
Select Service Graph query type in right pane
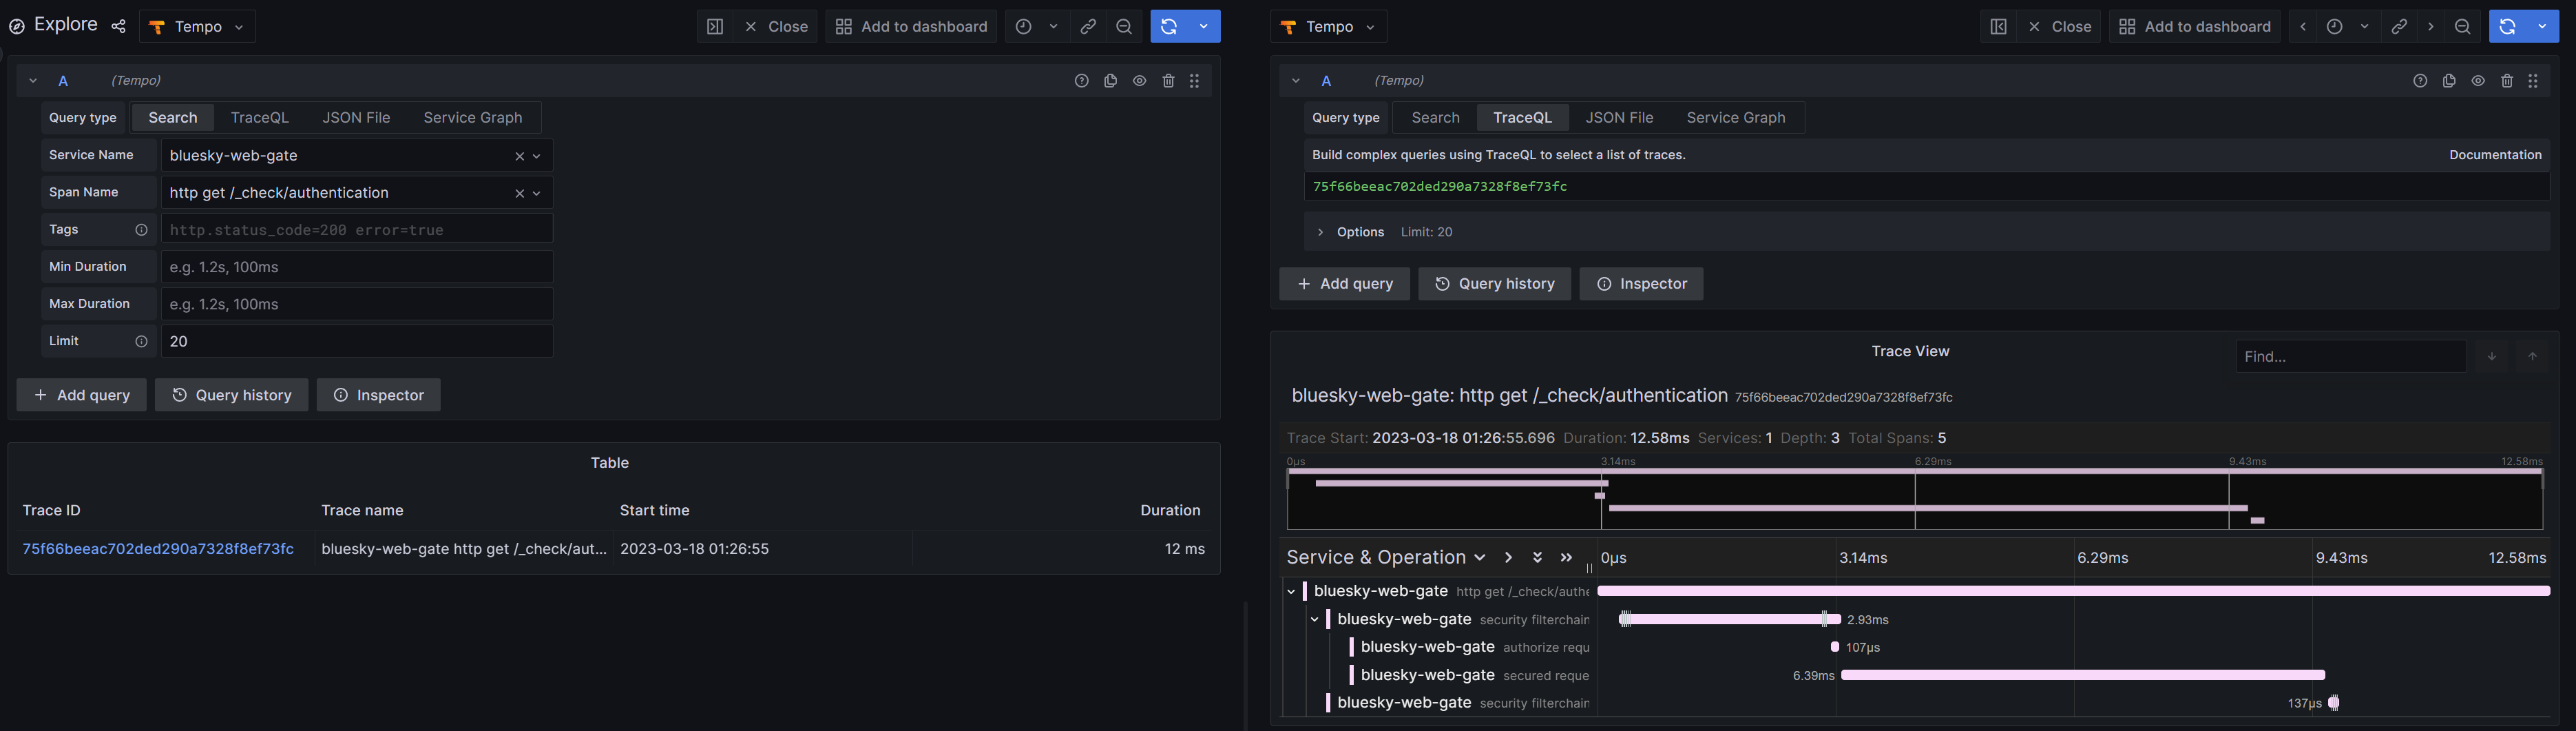1736,118
